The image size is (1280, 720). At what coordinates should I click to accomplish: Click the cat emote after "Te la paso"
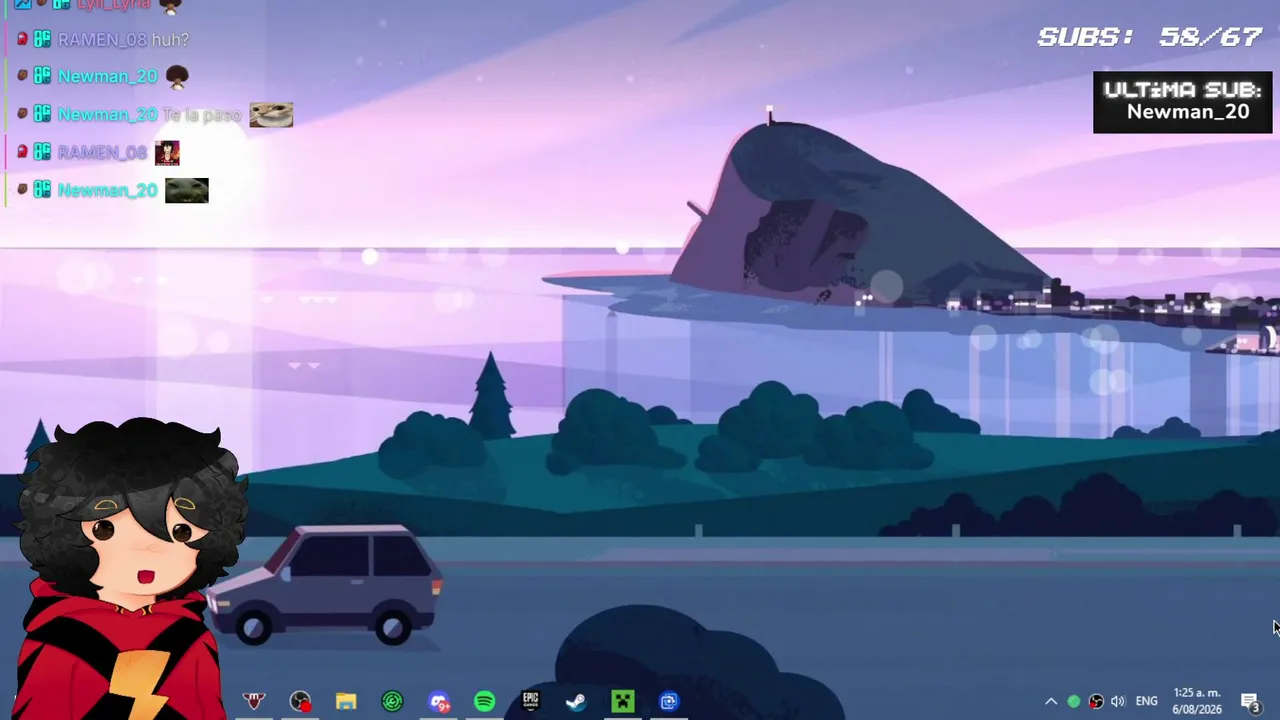coord(271,114)
